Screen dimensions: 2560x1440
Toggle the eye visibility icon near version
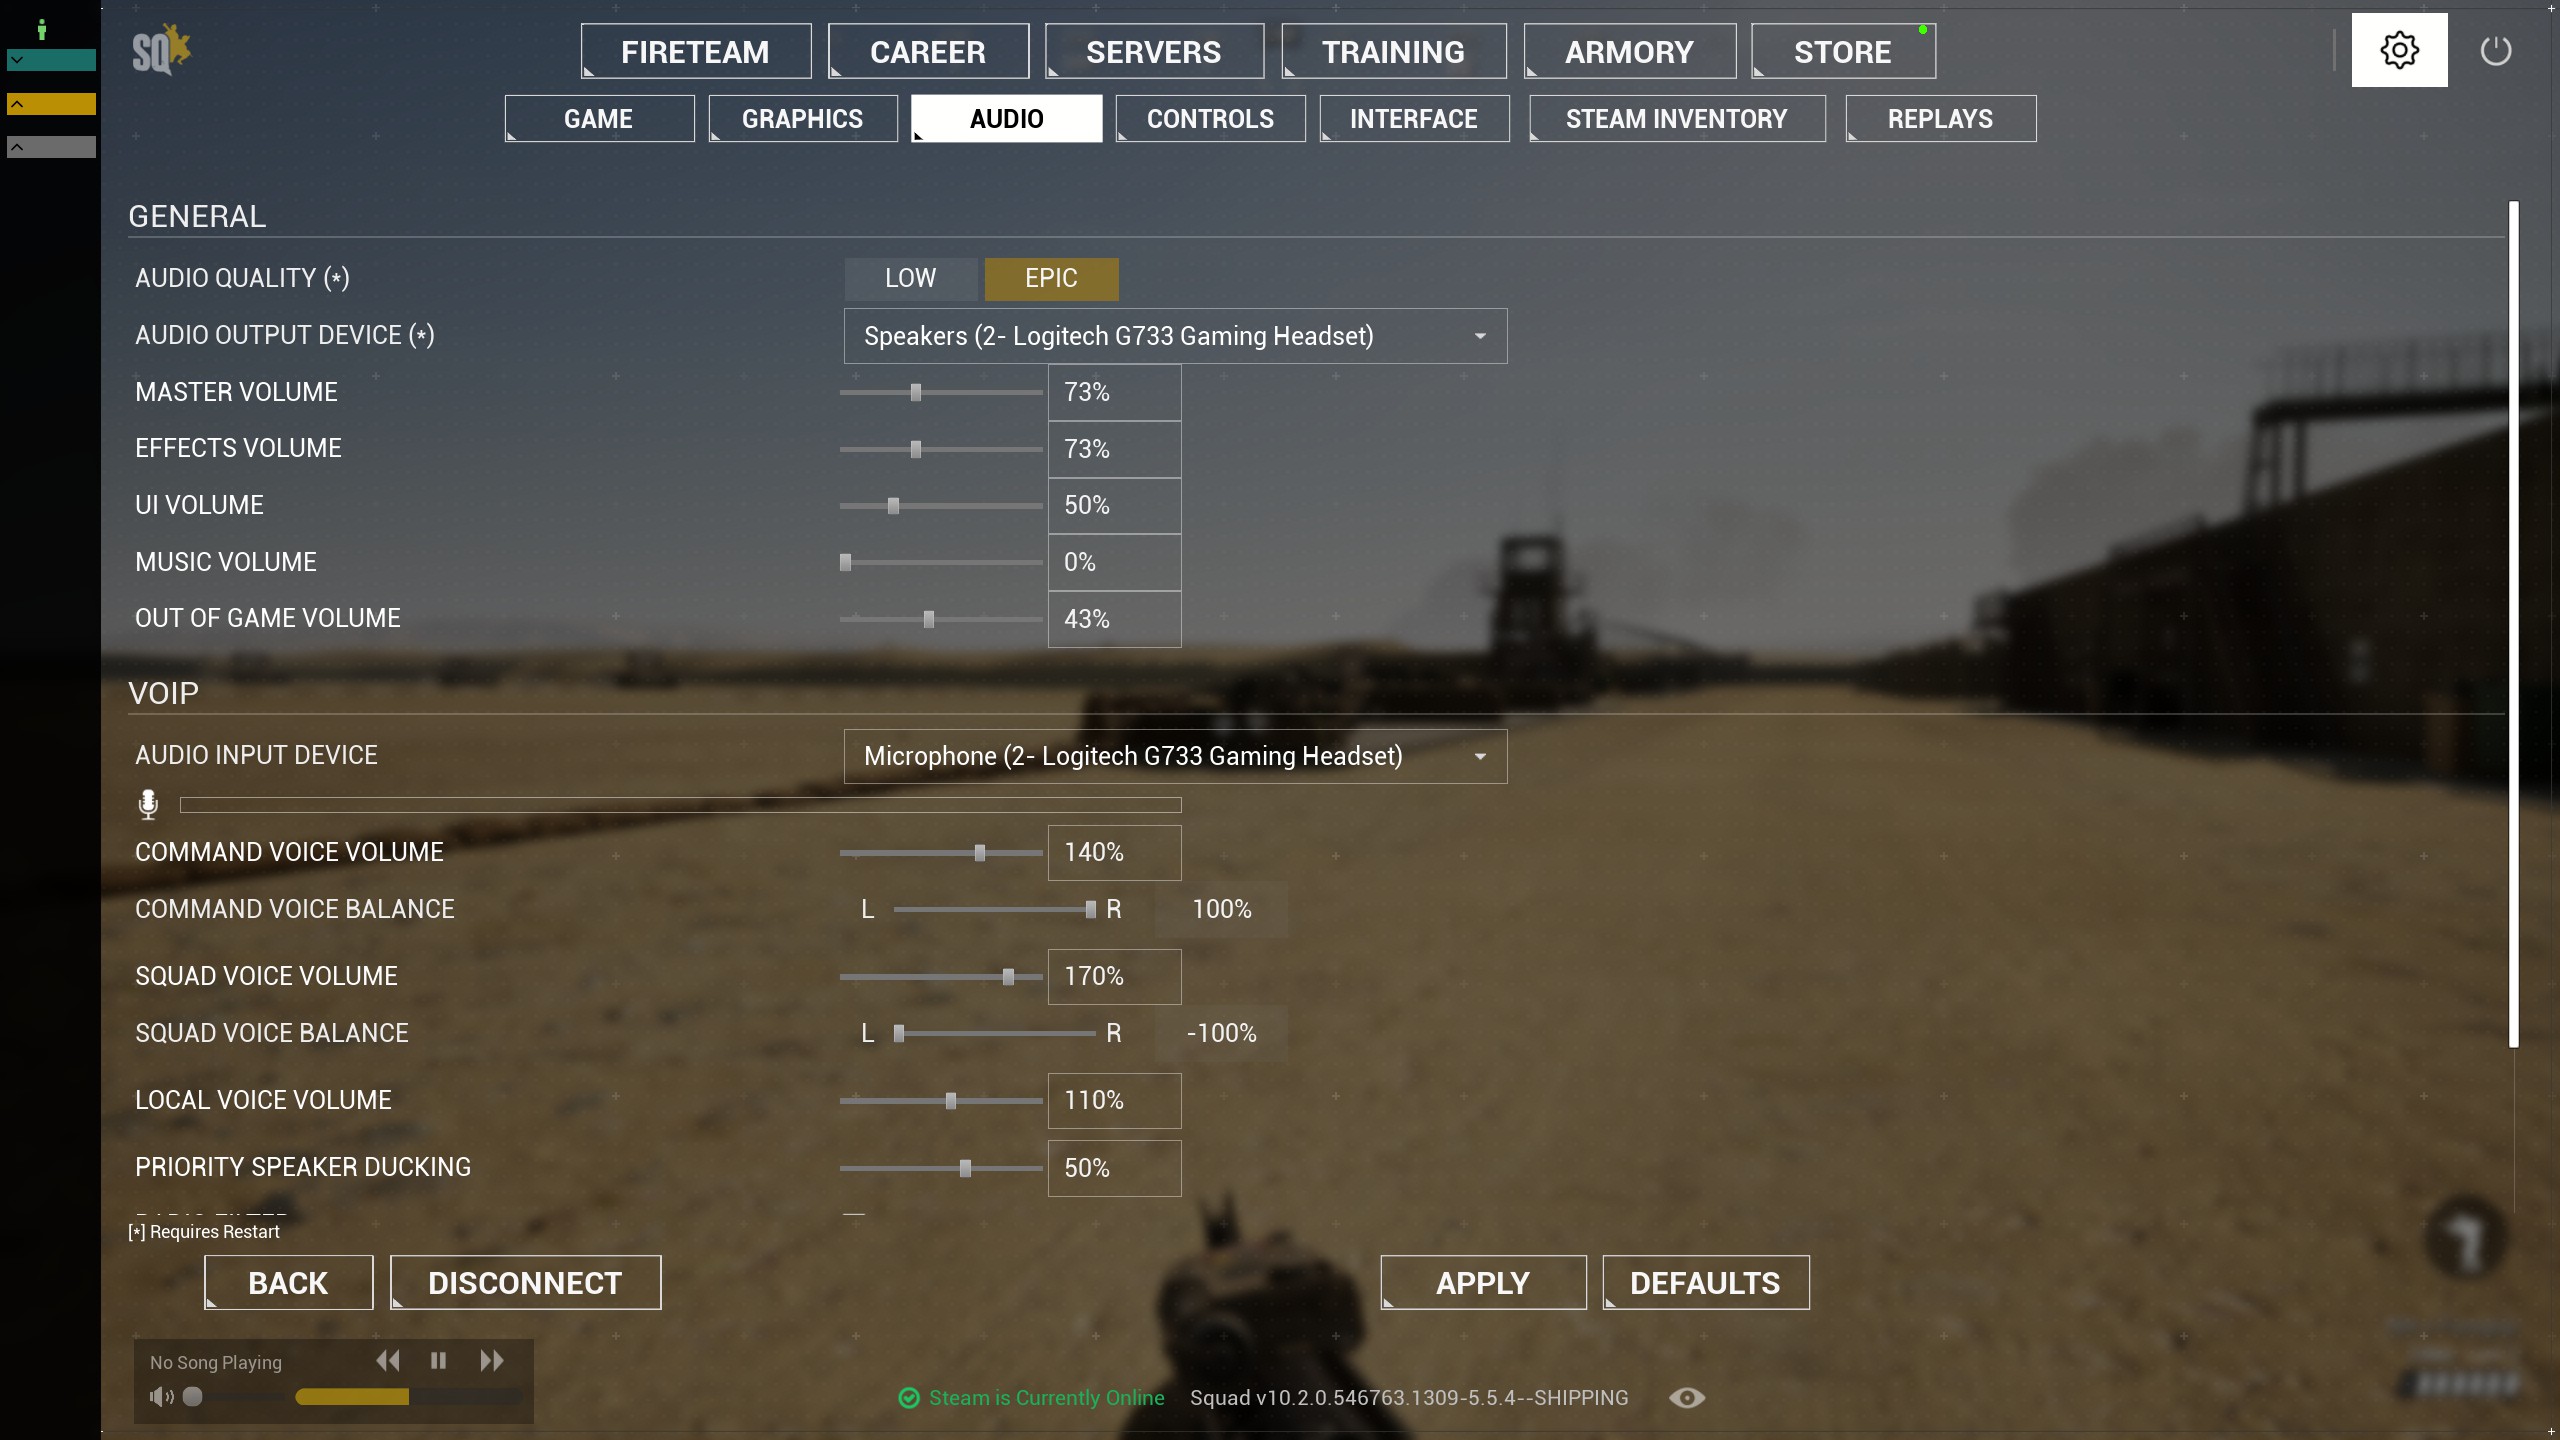pos(1687,1398)
